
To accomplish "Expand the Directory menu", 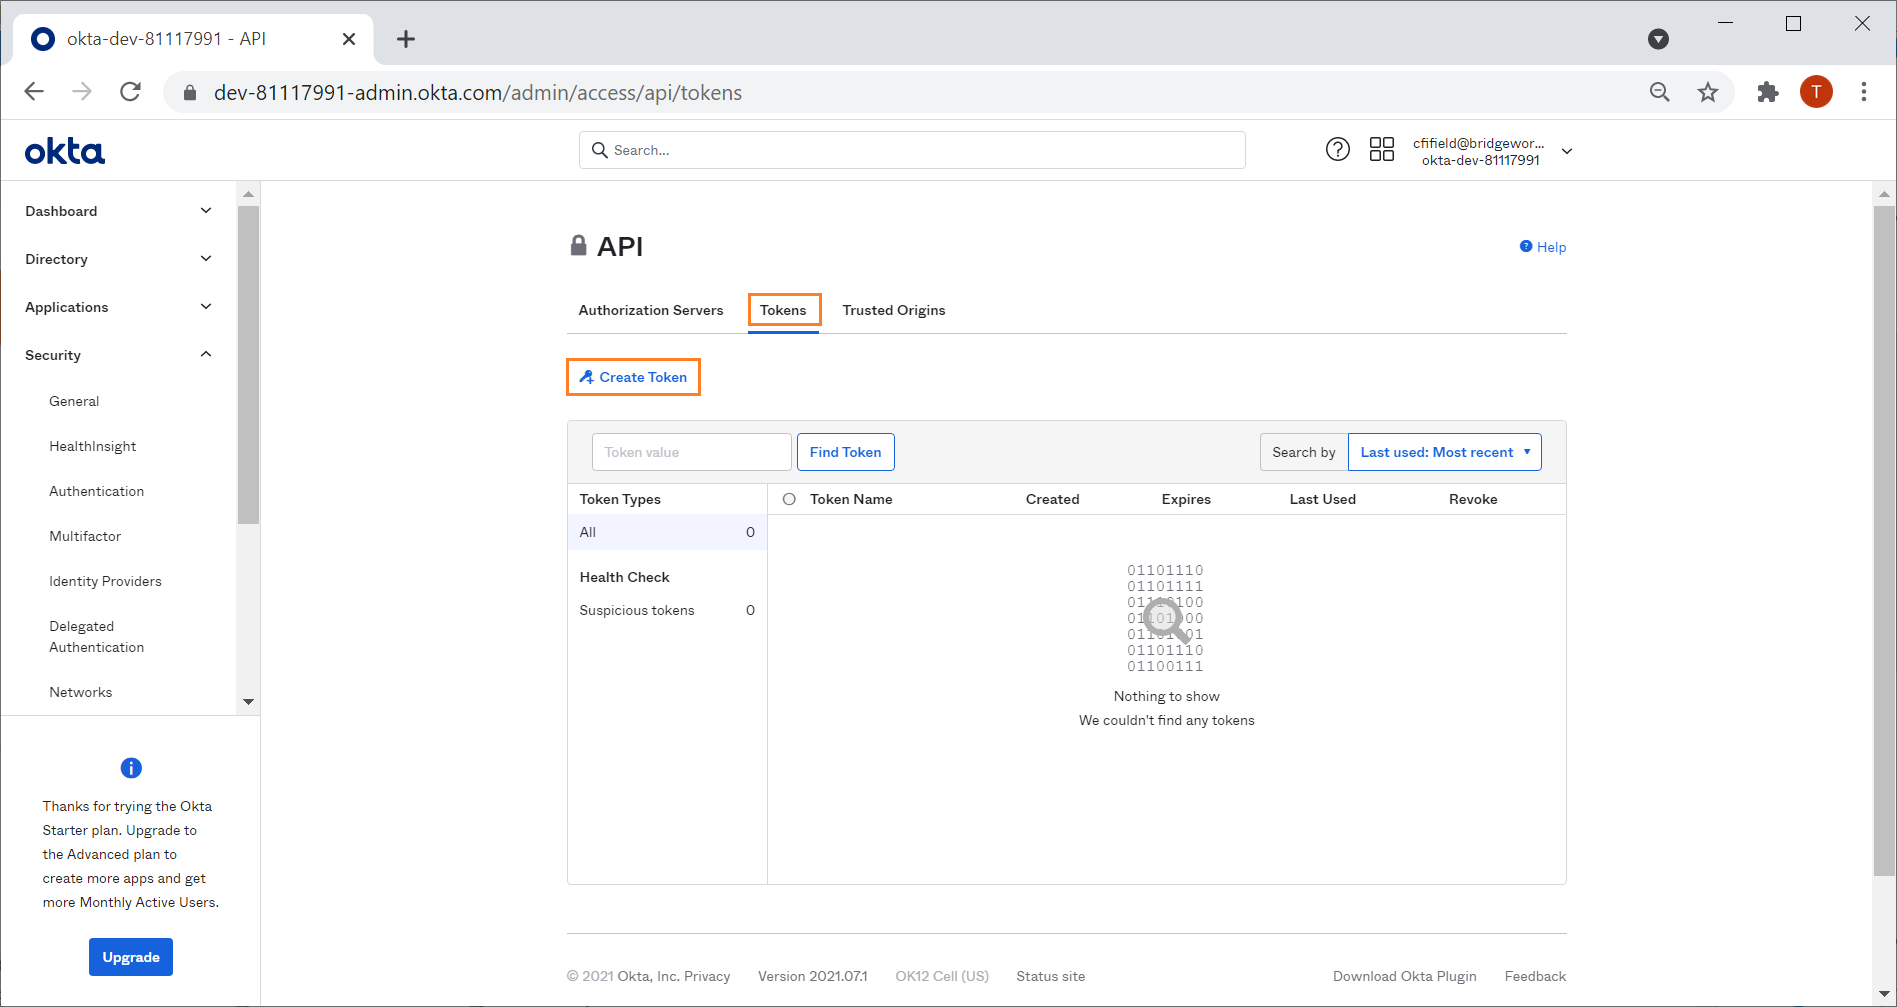I will (x=119, y=259).
